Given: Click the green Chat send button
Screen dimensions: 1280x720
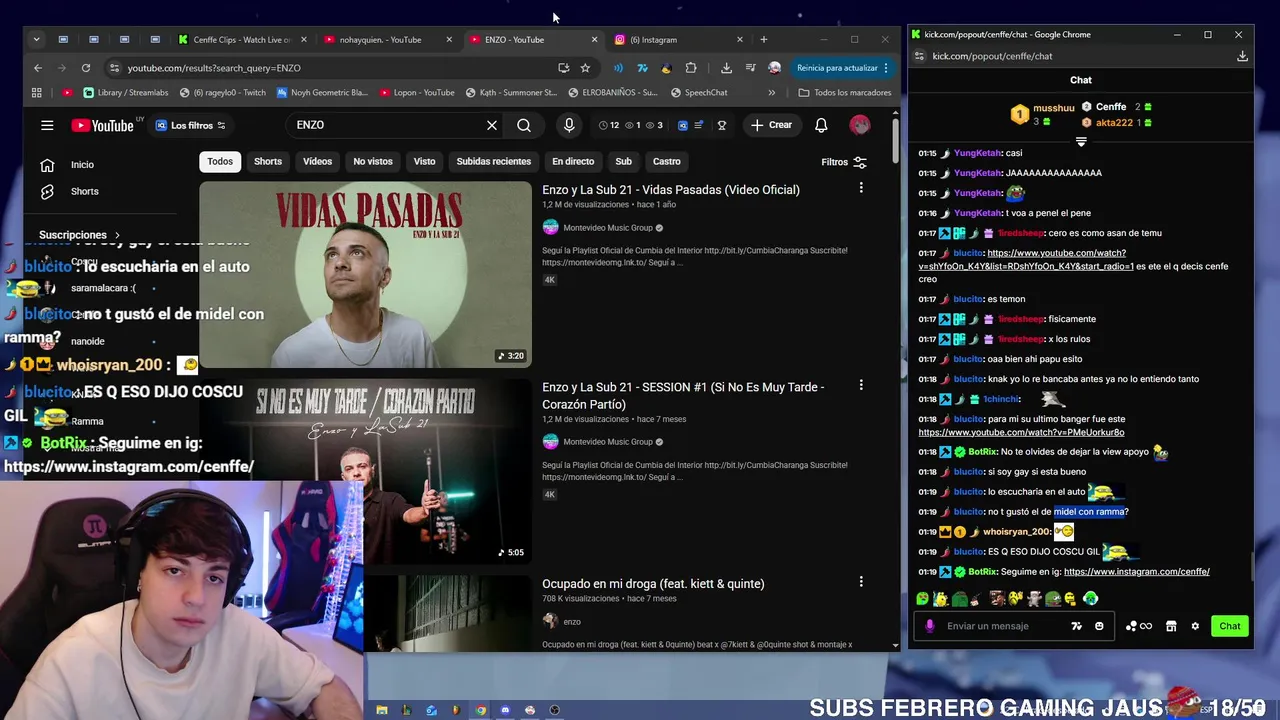Looking at the screenshot, I should 1229,626.
